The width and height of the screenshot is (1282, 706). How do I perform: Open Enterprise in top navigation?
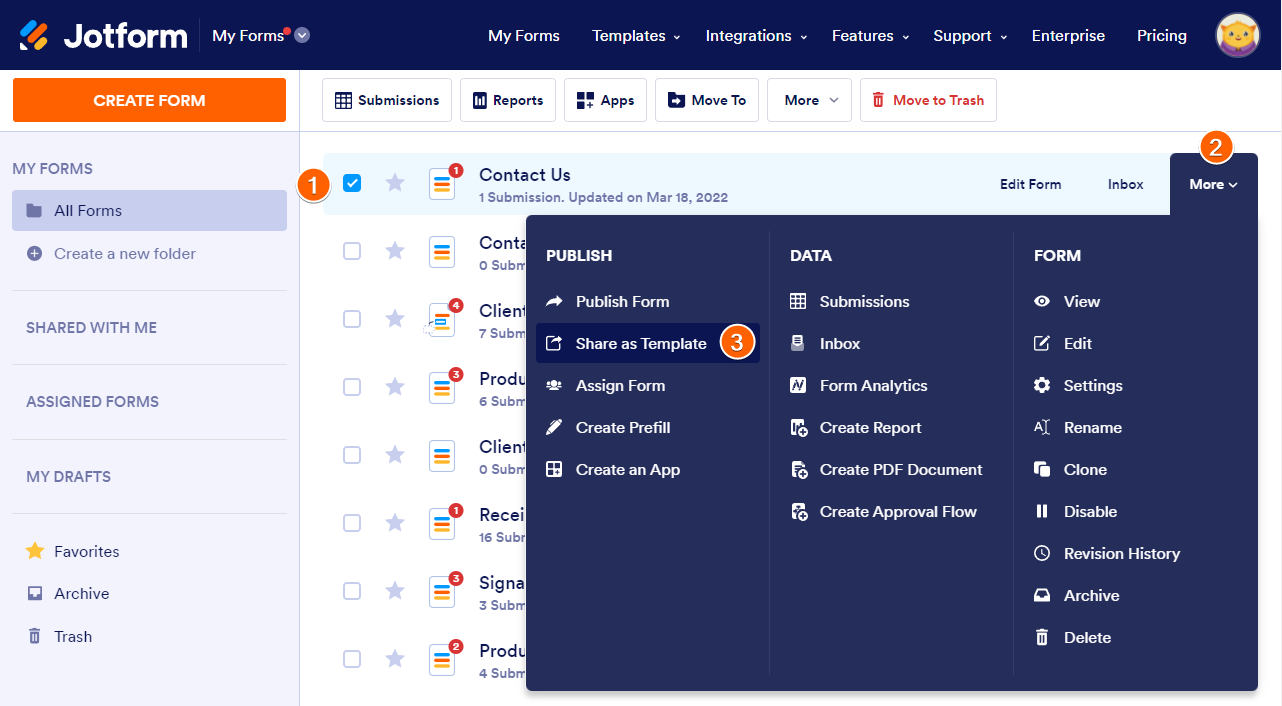pyautogui.click(x=1068, y=35)
